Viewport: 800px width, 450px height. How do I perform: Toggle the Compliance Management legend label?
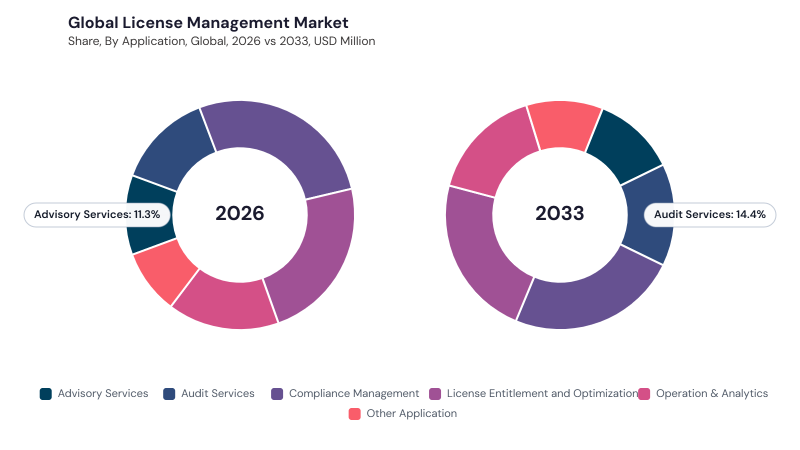(x=354, y=393)
